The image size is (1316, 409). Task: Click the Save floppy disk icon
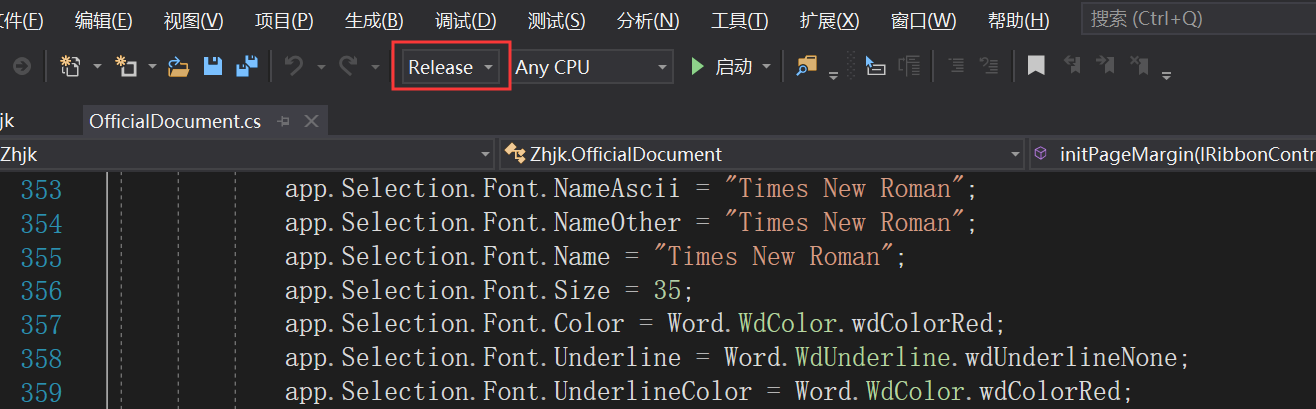coord(213,67)
